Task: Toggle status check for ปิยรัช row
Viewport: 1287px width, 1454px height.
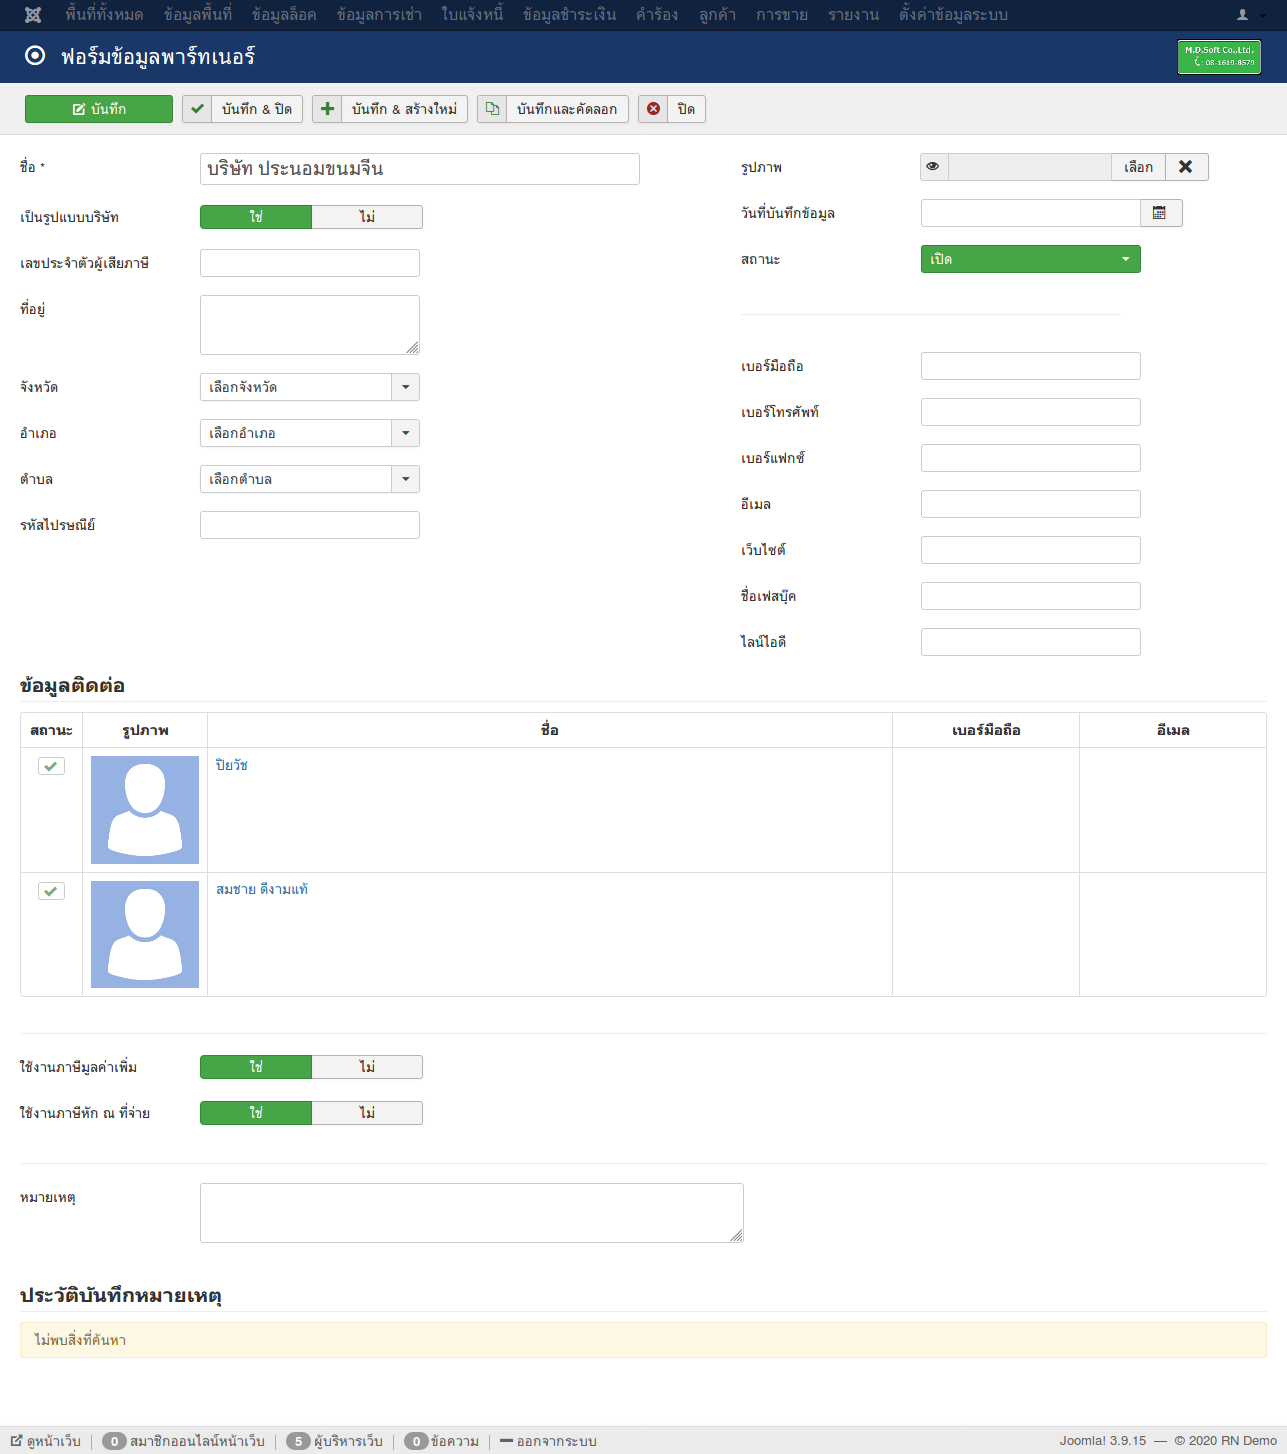Action: click(x=51, y=766)
